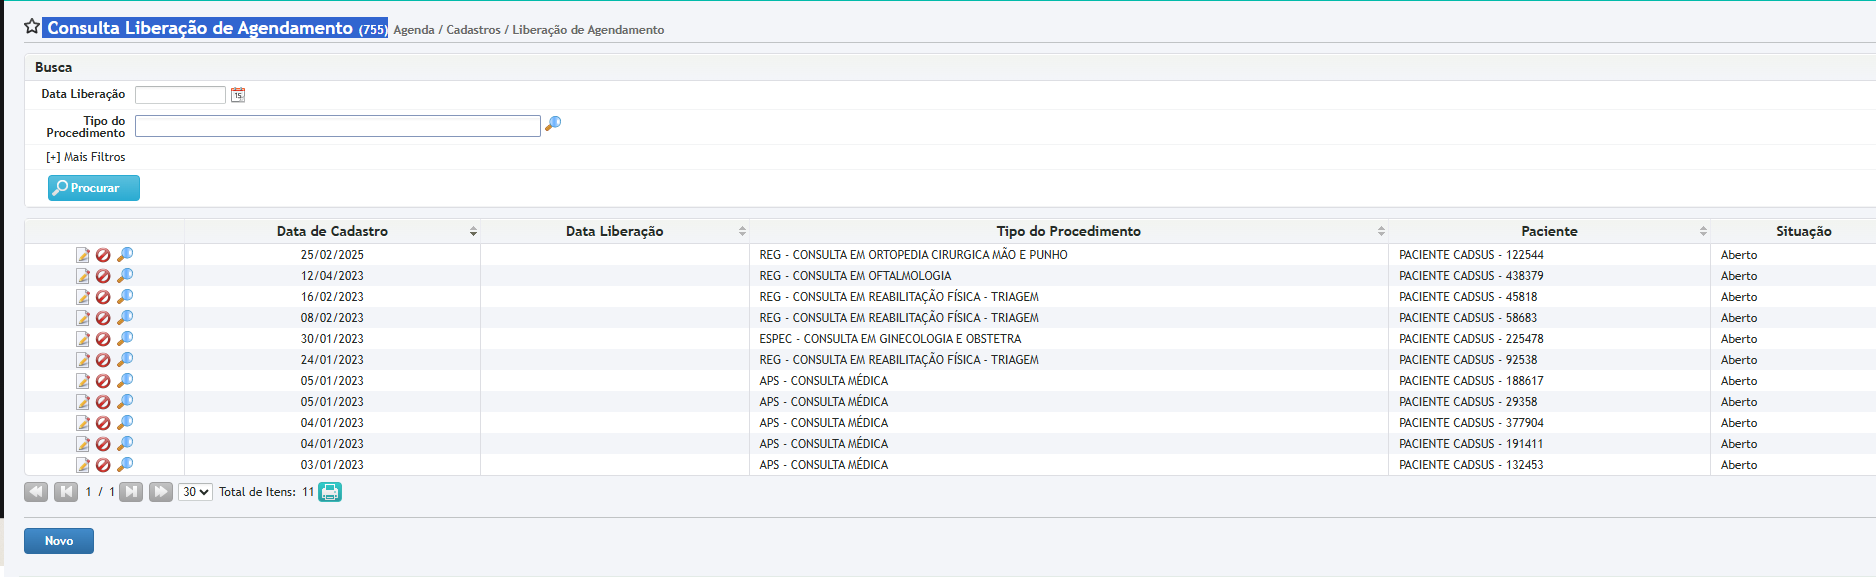Viewport: 1876px width, 577px height.
Task: Go to the next results page
Action: click(131, 492)
